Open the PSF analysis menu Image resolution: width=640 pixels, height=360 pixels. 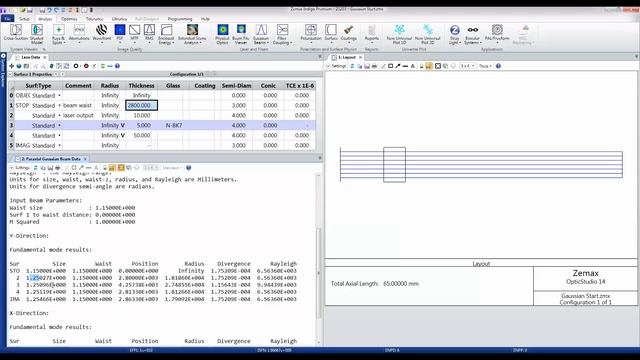coord(120,33)
